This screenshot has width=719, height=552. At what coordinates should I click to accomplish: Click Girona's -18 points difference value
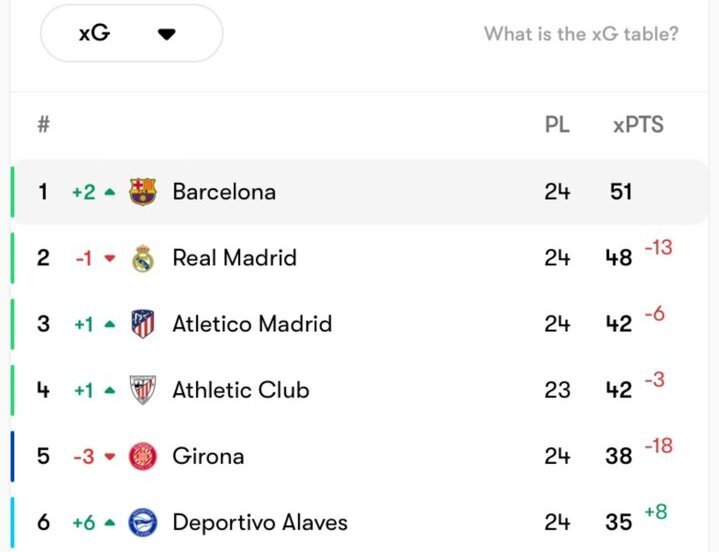coord(658,446)
